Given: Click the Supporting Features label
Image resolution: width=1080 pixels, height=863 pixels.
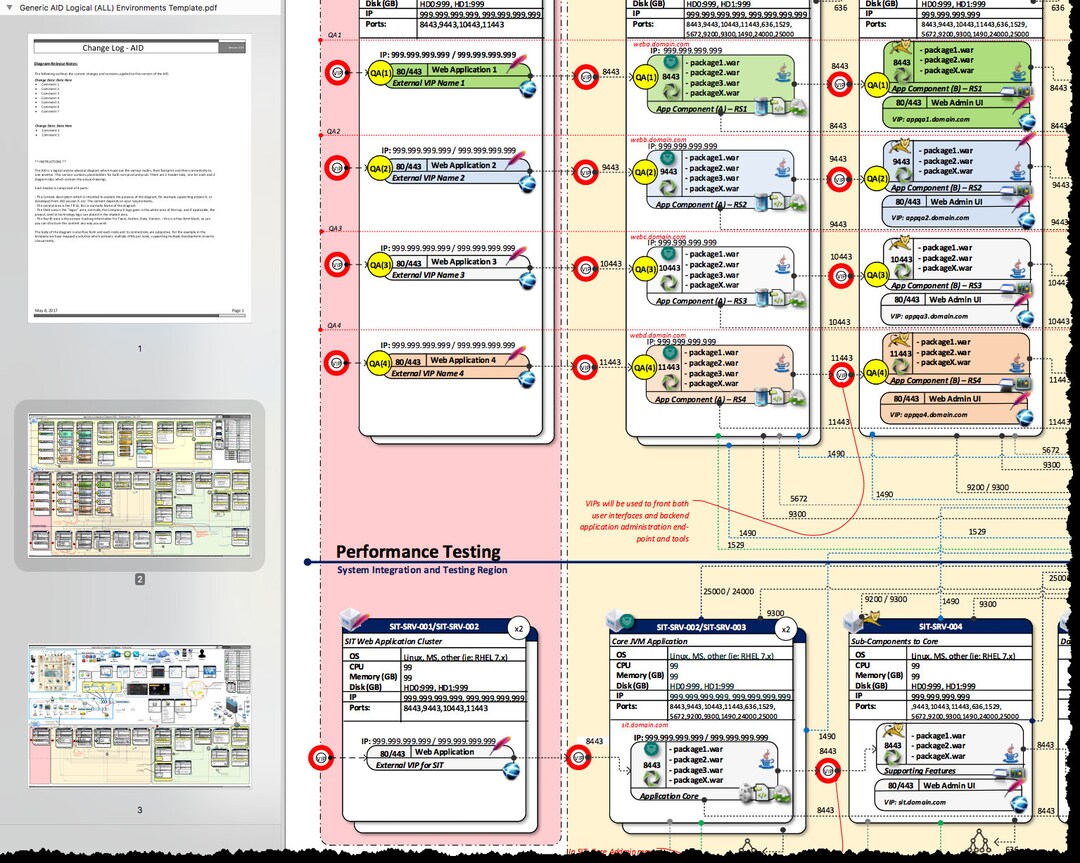Looking at the screenshot, I should pos(920,771).
